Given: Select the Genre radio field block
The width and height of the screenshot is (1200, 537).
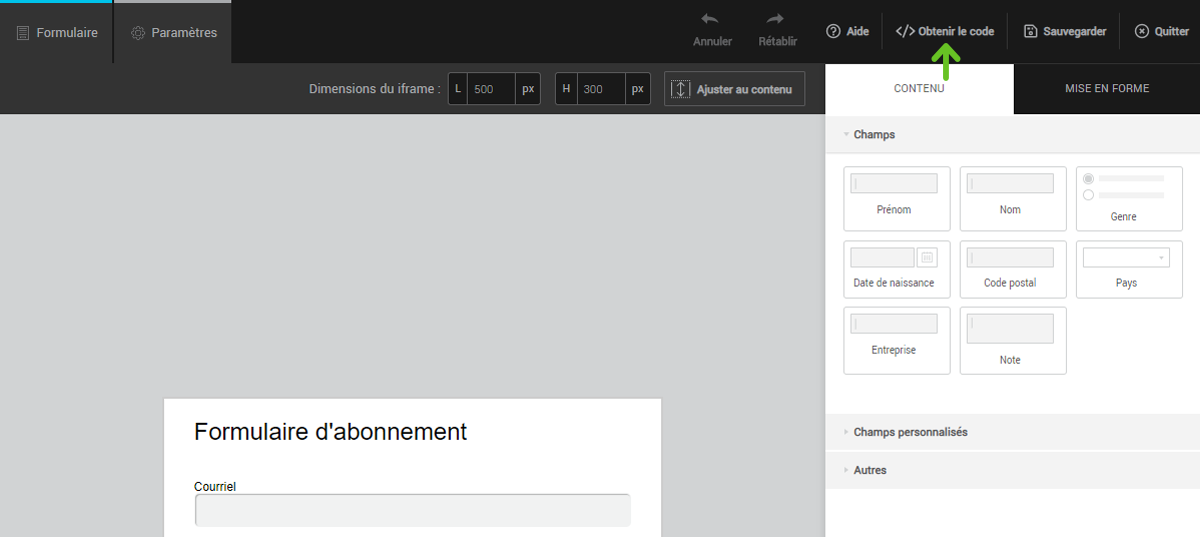Looking at the screenshot, I should [x=1128, y=198].
